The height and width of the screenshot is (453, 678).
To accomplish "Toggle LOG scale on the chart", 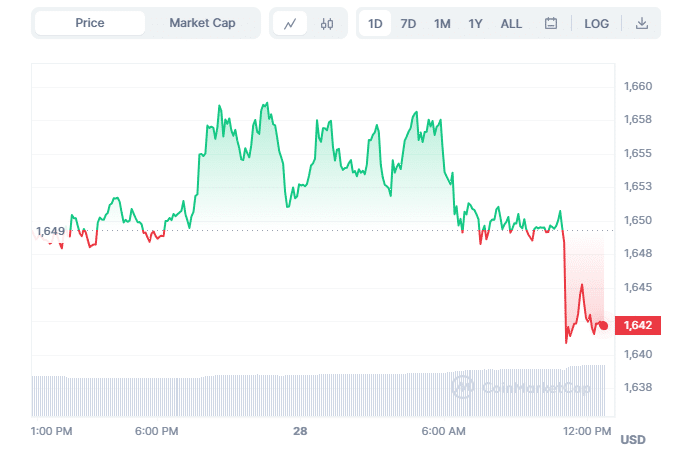I will click(x=597, y=23).
